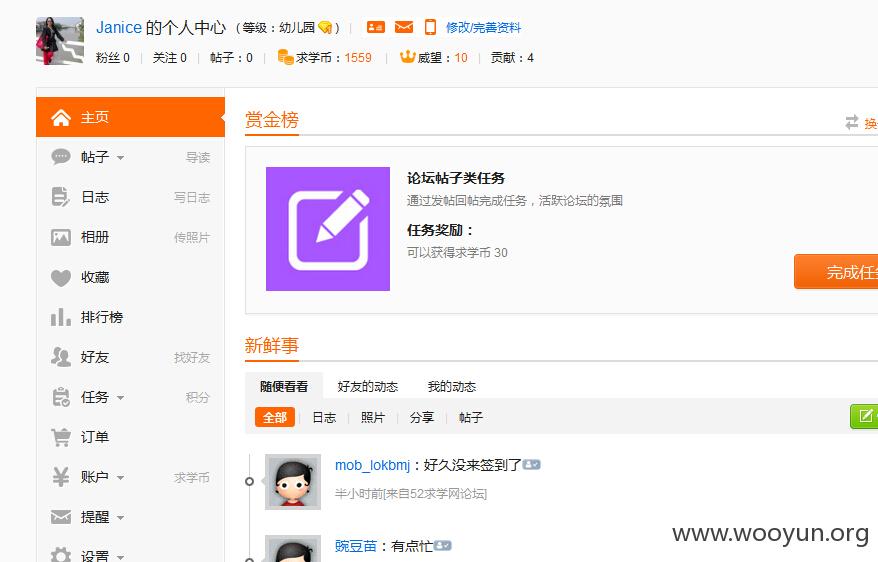Click the green compose pencil button
Screen dimensions: 878x562
864,416
